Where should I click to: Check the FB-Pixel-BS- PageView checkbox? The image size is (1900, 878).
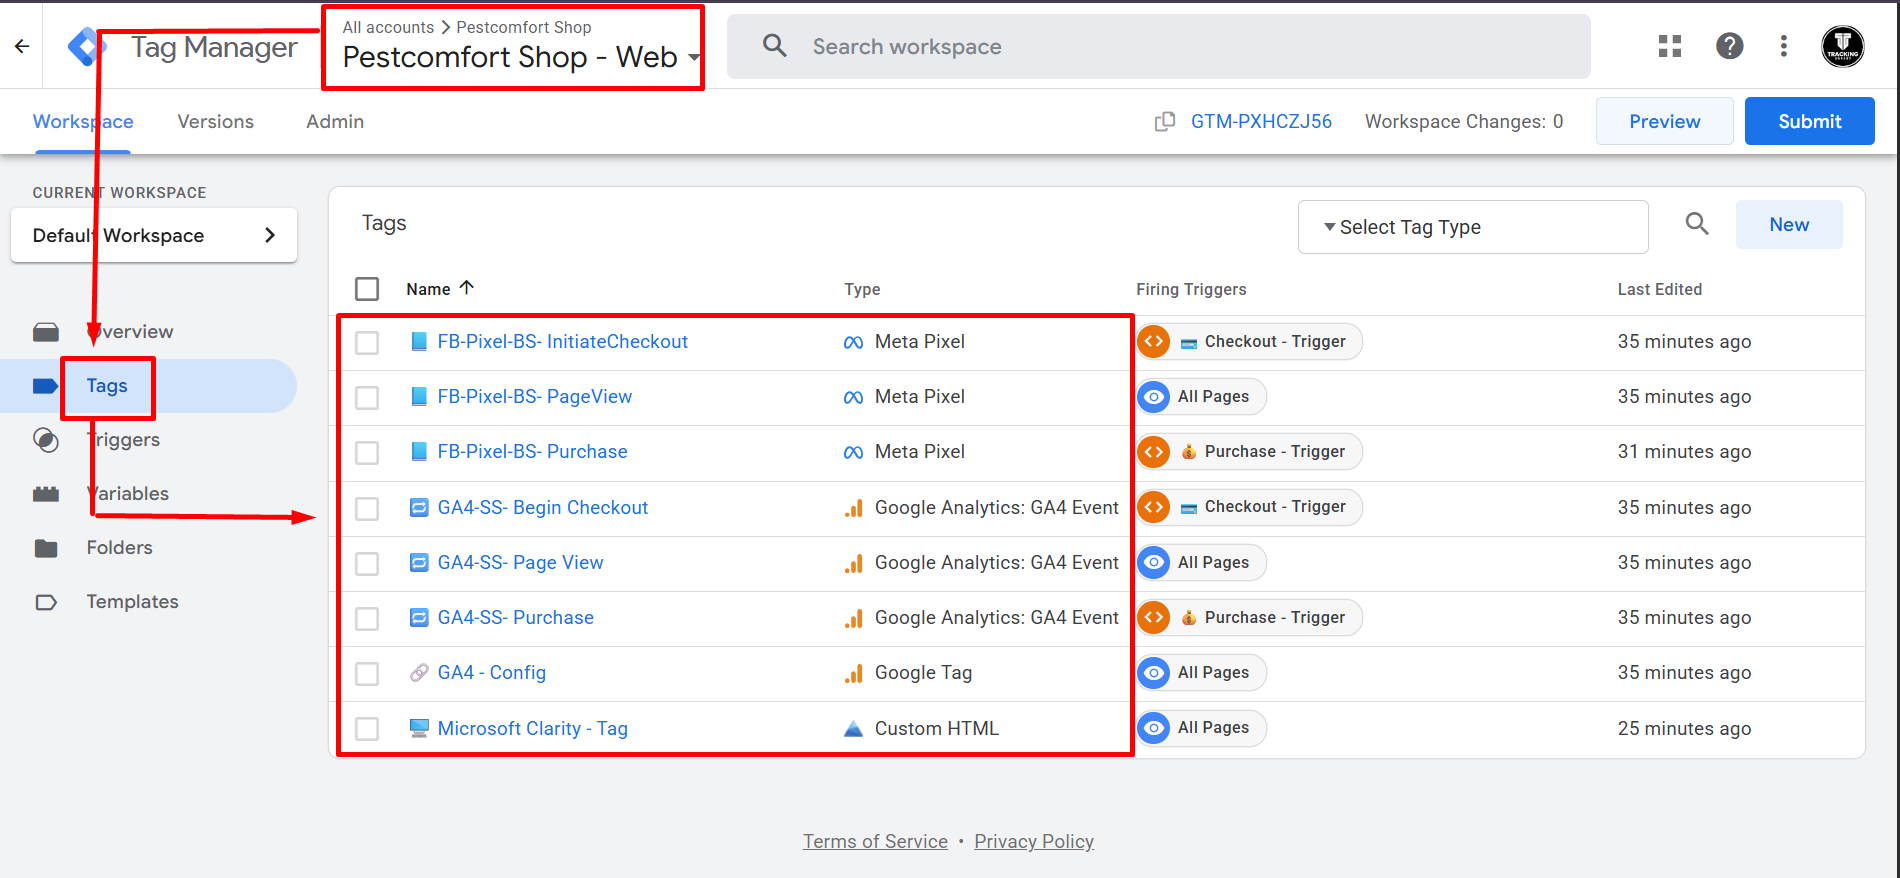click(x=367, y=397)
